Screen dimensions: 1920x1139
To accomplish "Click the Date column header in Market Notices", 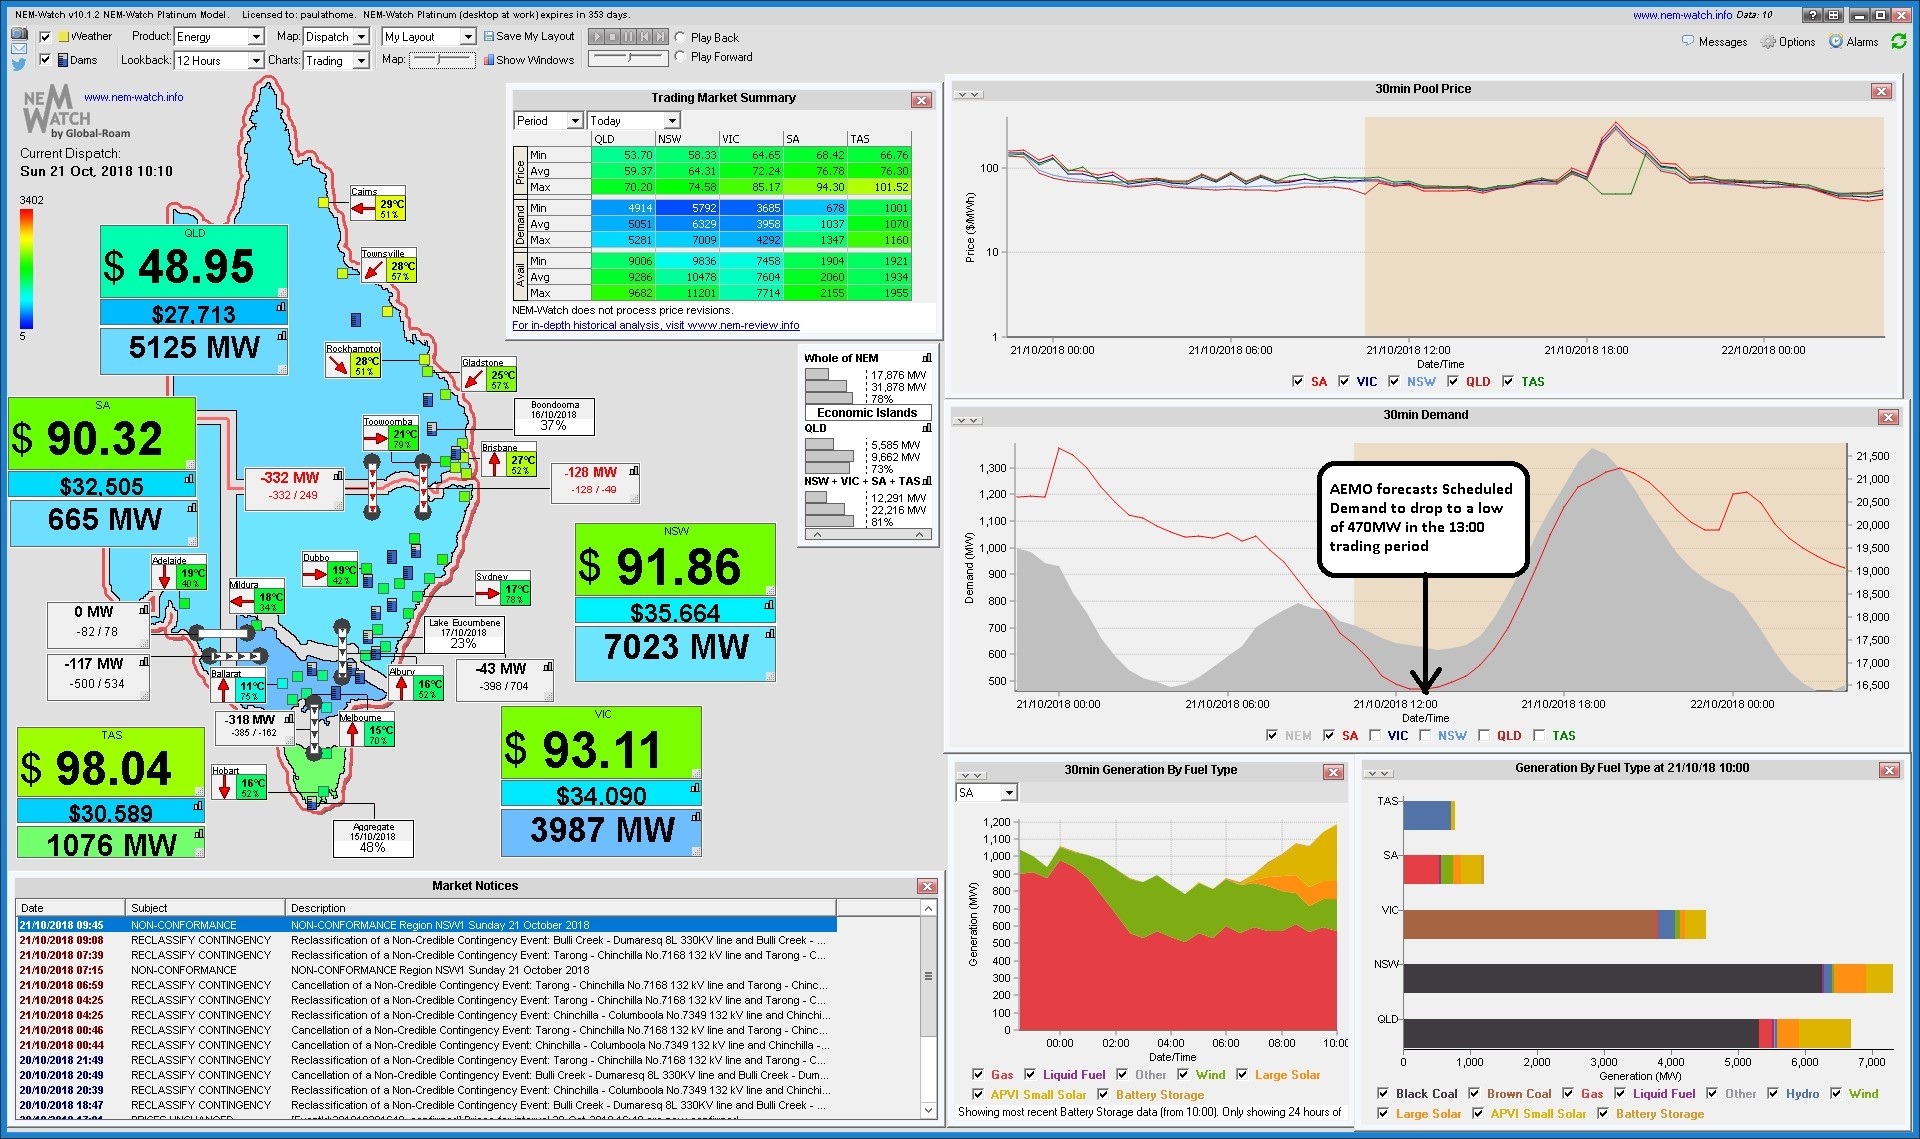I will [69, 908].
